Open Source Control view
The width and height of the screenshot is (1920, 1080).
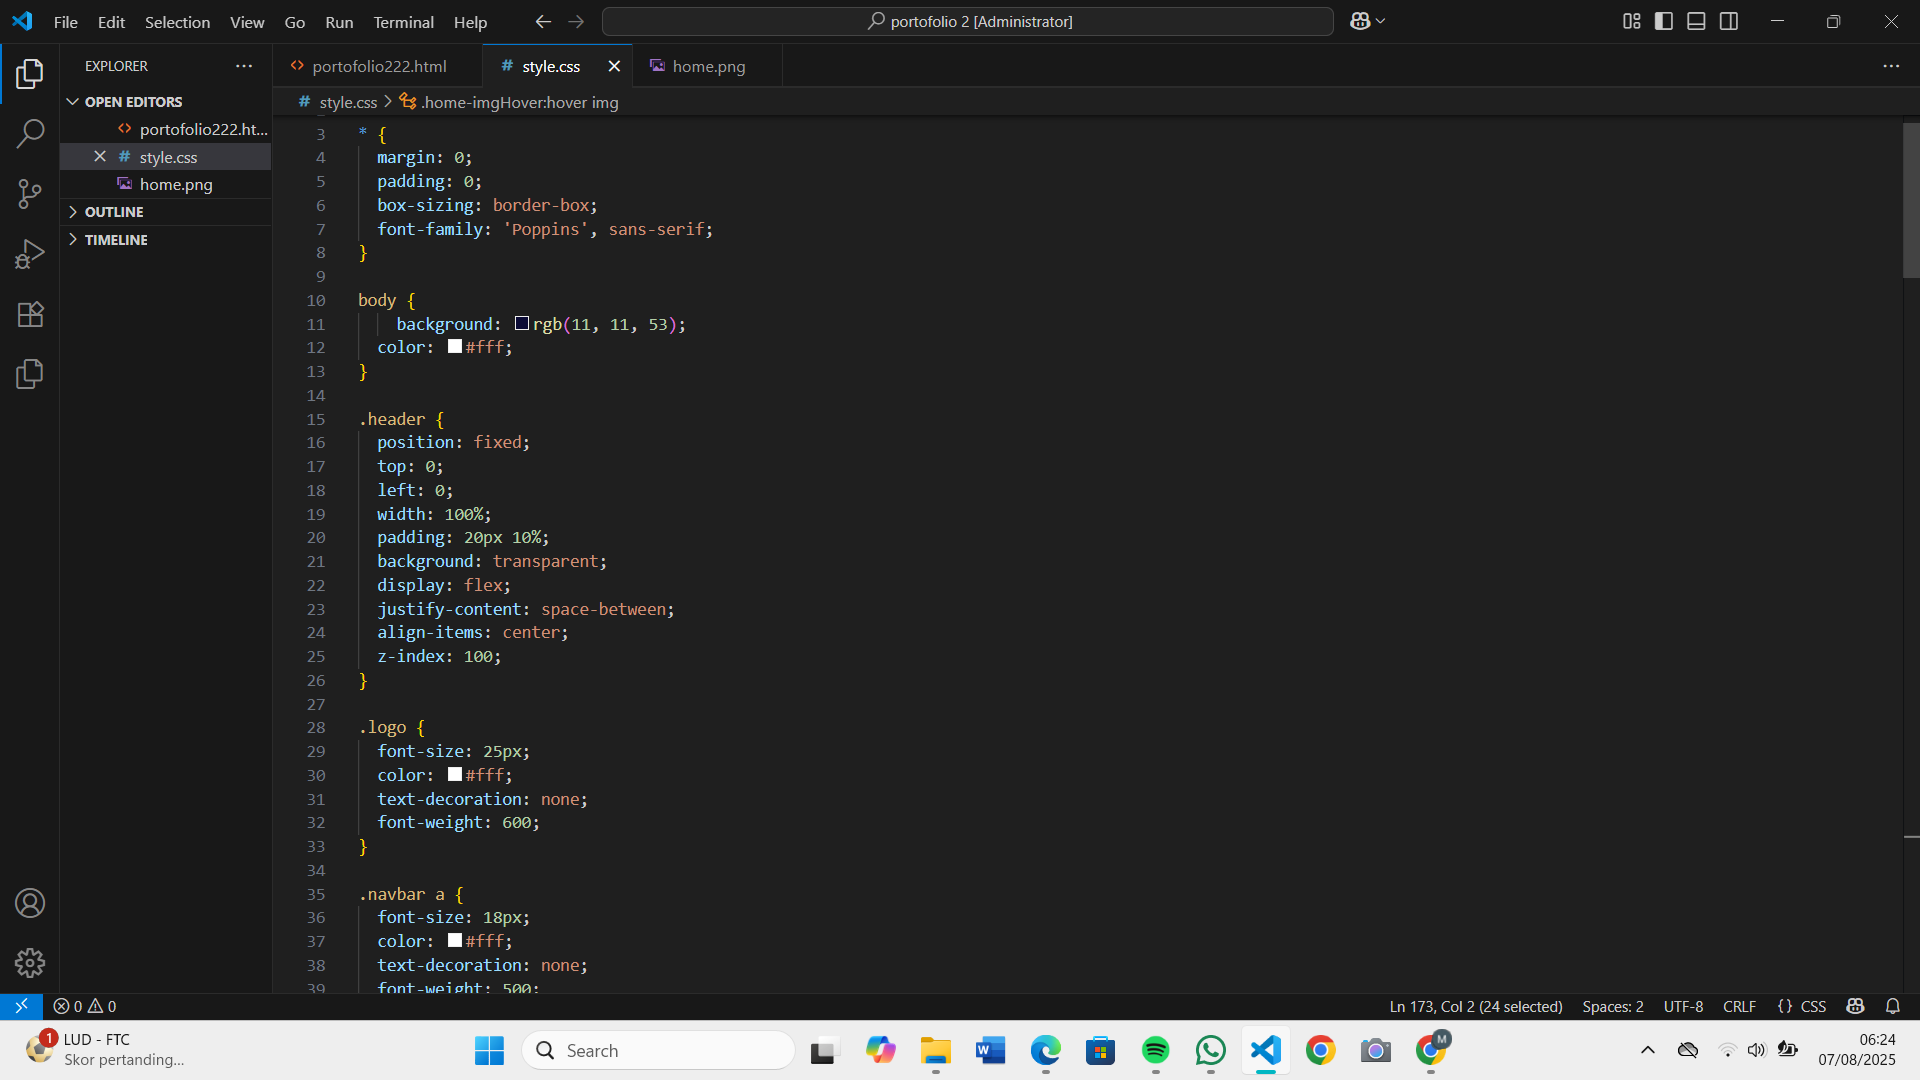click(30, 194)
